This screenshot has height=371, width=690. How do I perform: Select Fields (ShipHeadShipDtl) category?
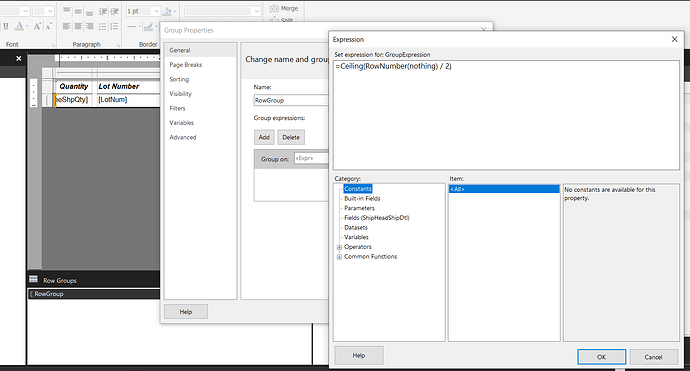point(377,218)
